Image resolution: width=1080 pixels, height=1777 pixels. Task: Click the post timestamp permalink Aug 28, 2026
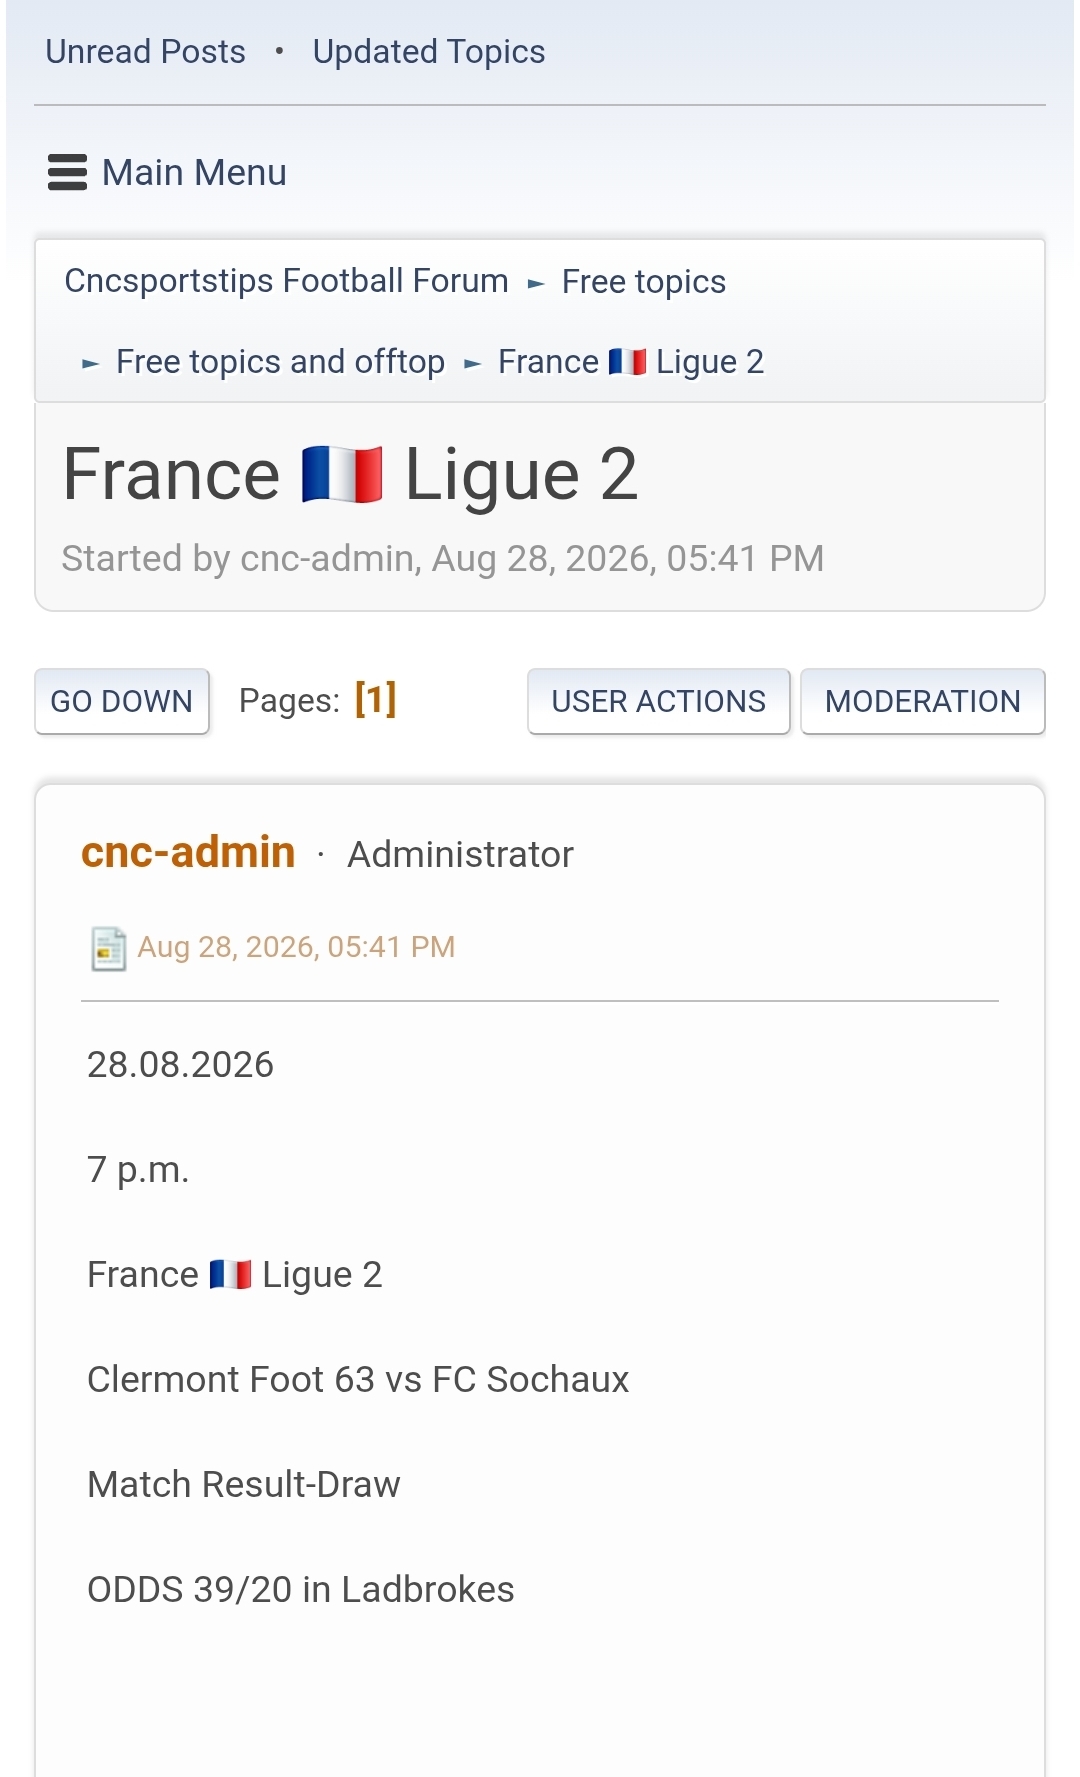point(296,946)
